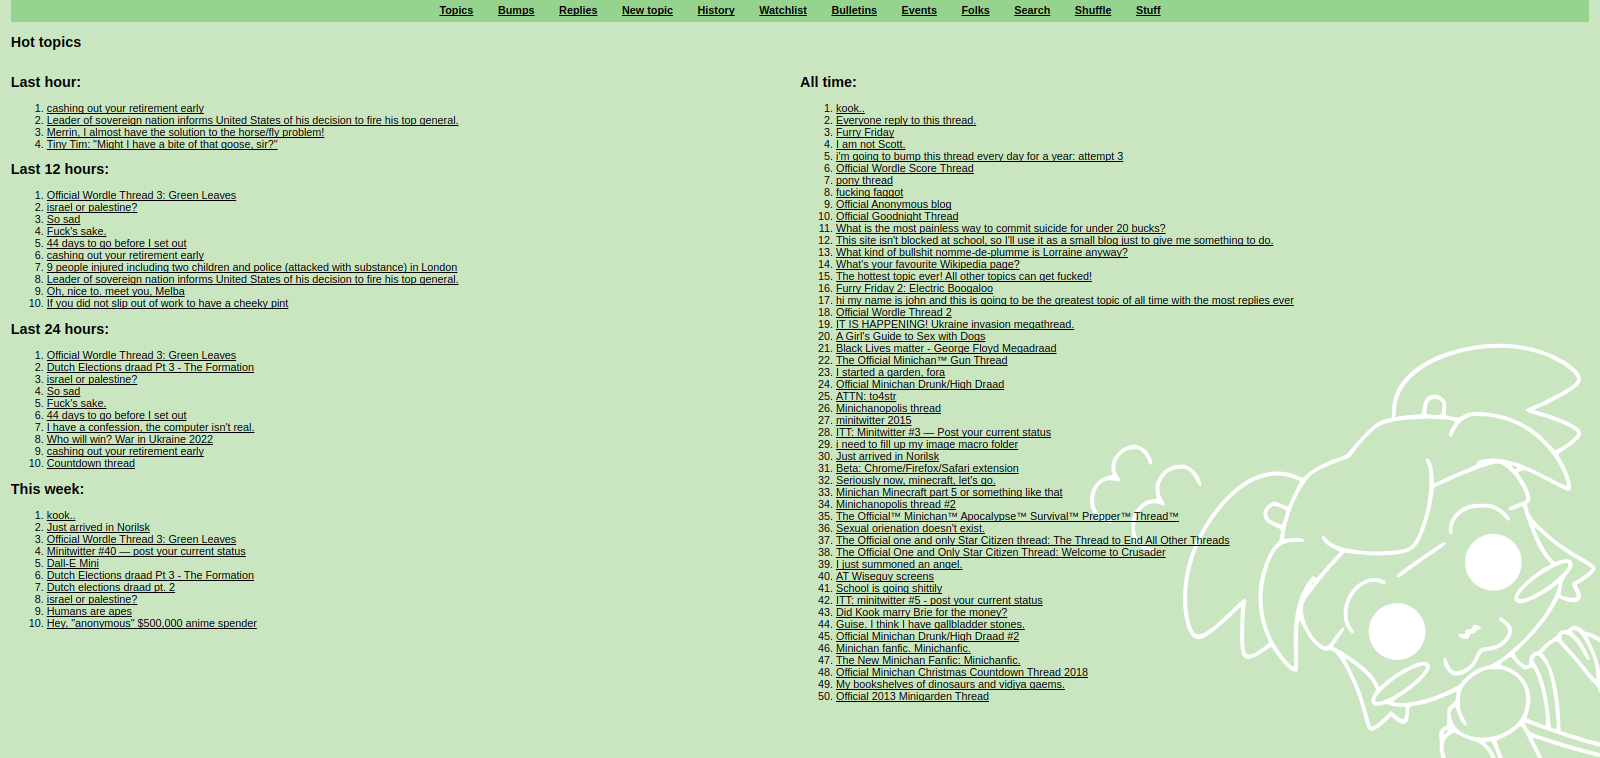Open 'Furry Friday' in All time list

pyautogui.click(x=865, y=133)
